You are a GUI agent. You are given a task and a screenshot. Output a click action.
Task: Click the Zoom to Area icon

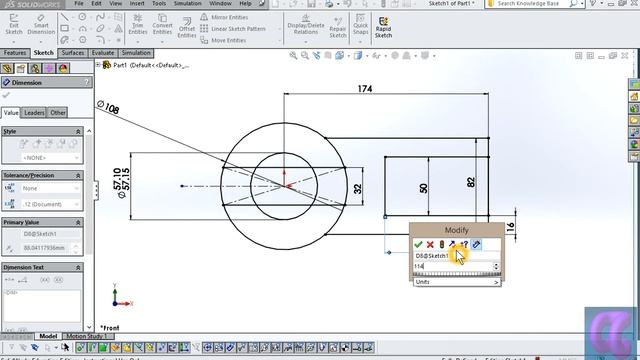304,56
